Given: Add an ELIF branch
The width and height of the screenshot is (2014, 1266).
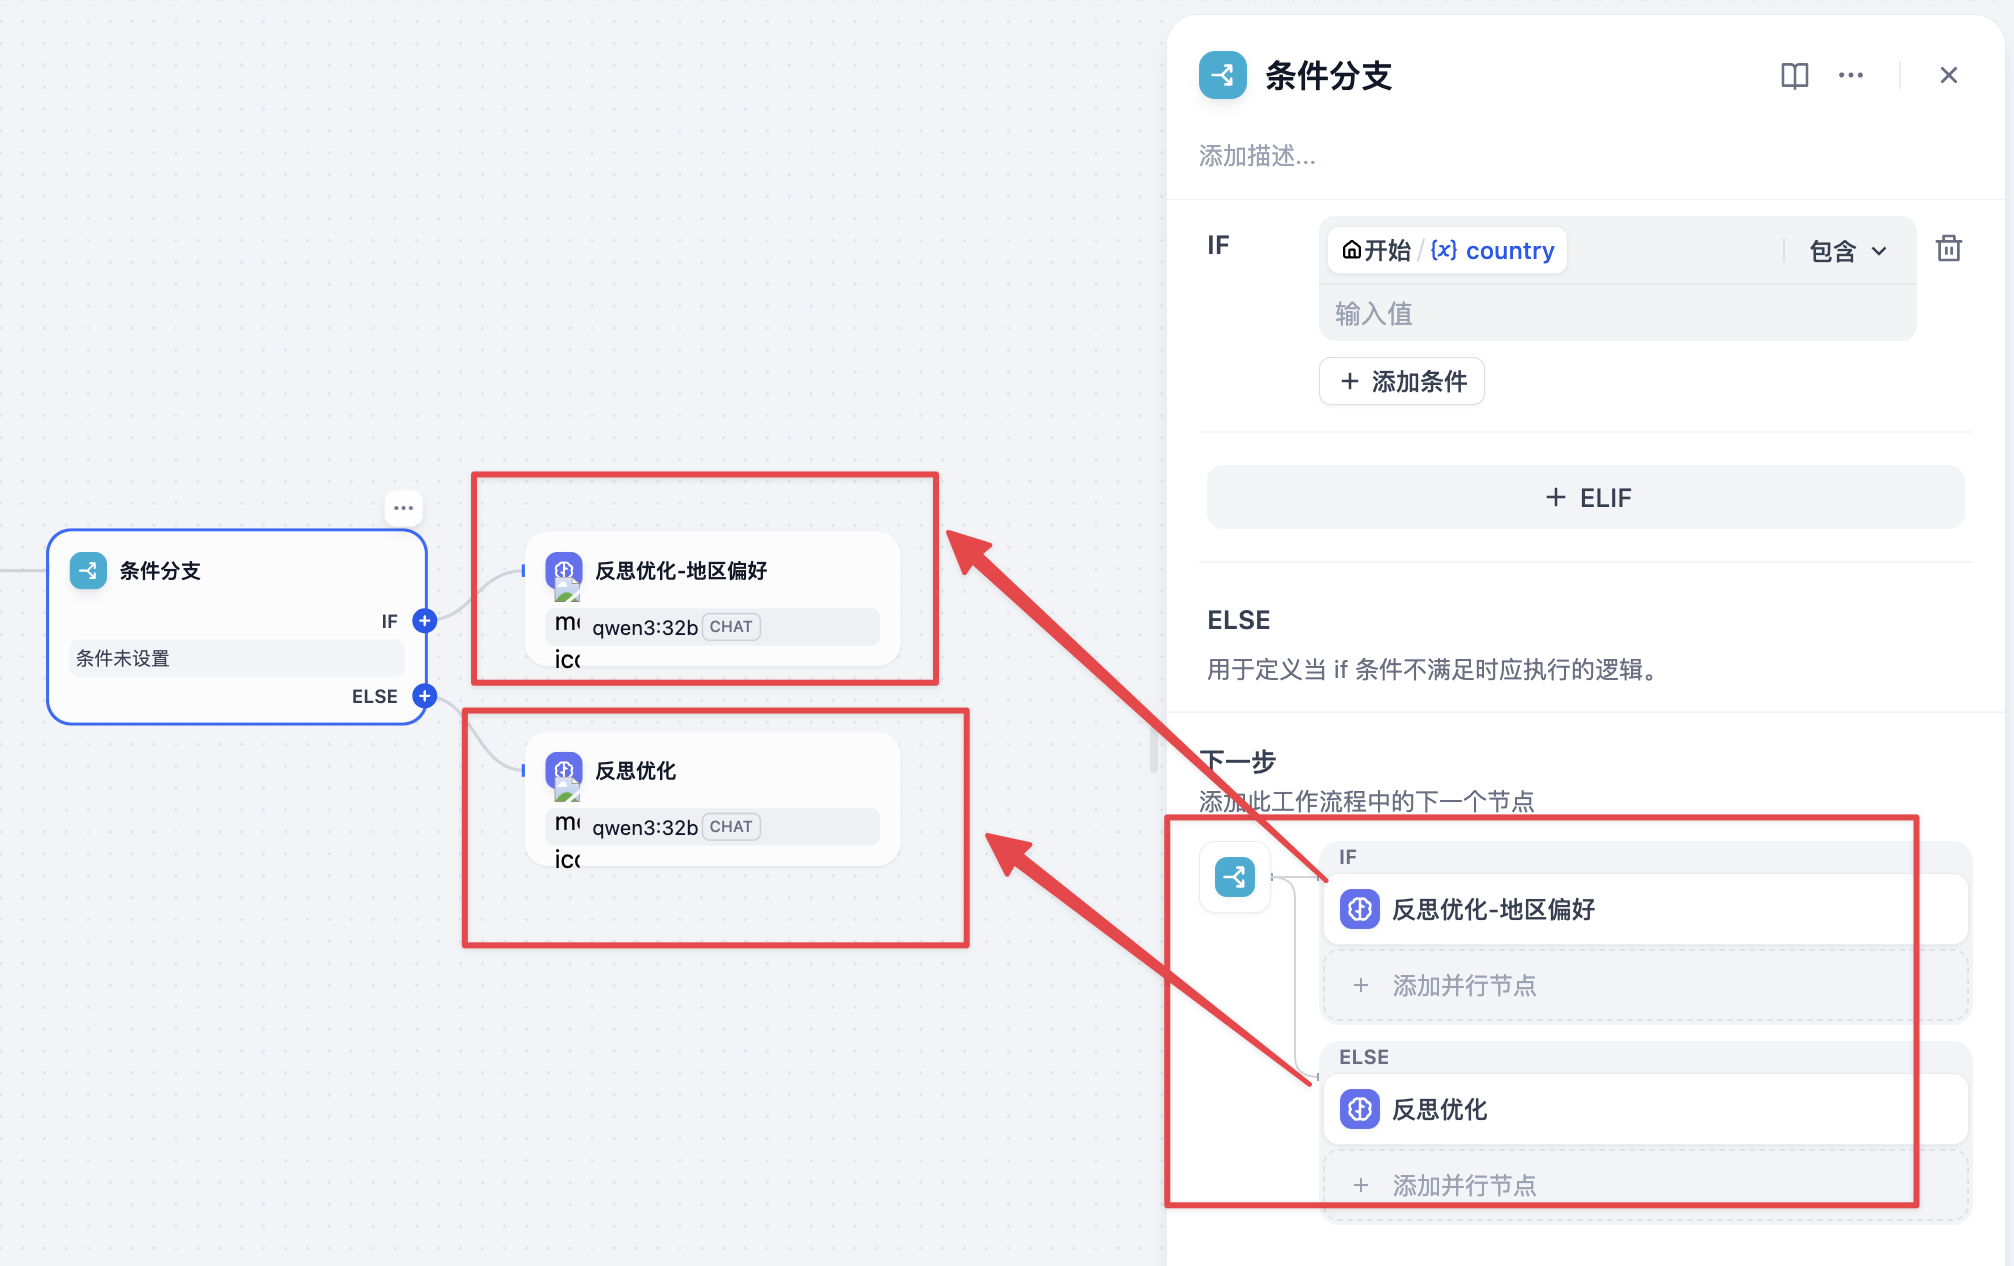Looking at the screenshot, I should tap(1586, 497).
